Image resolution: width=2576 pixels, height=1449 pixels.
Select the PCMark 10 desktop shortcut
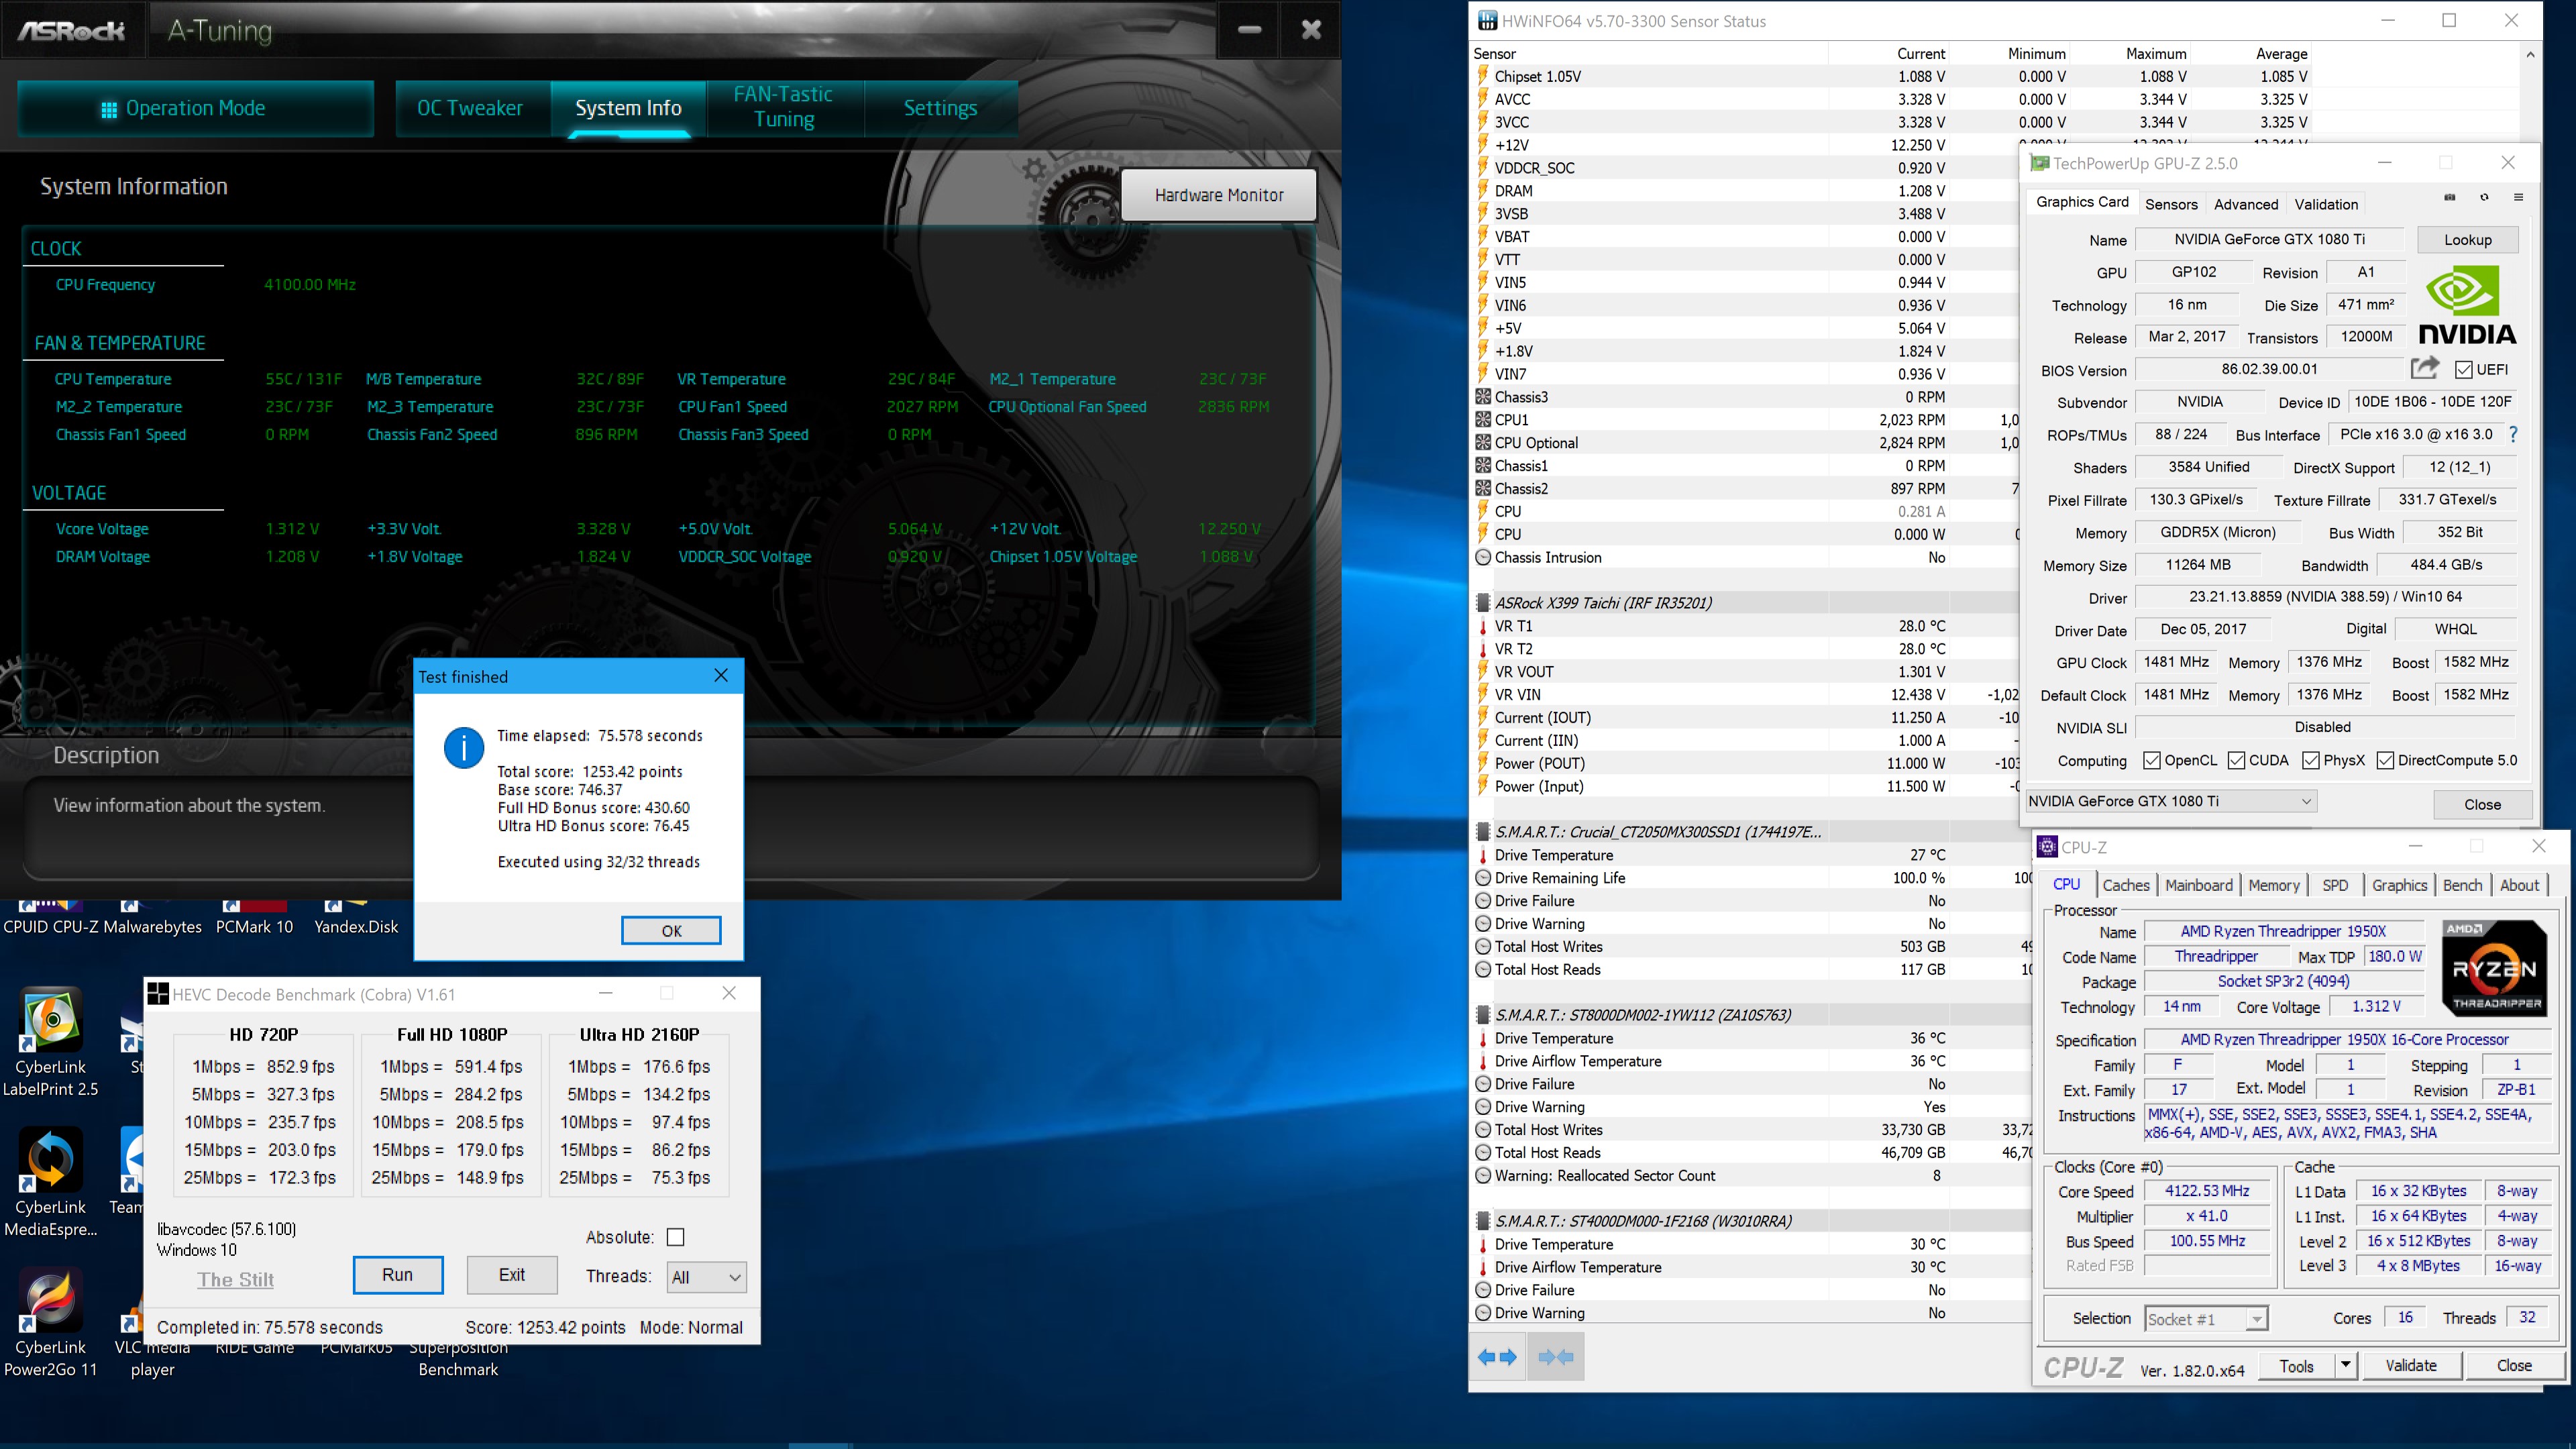255,918
